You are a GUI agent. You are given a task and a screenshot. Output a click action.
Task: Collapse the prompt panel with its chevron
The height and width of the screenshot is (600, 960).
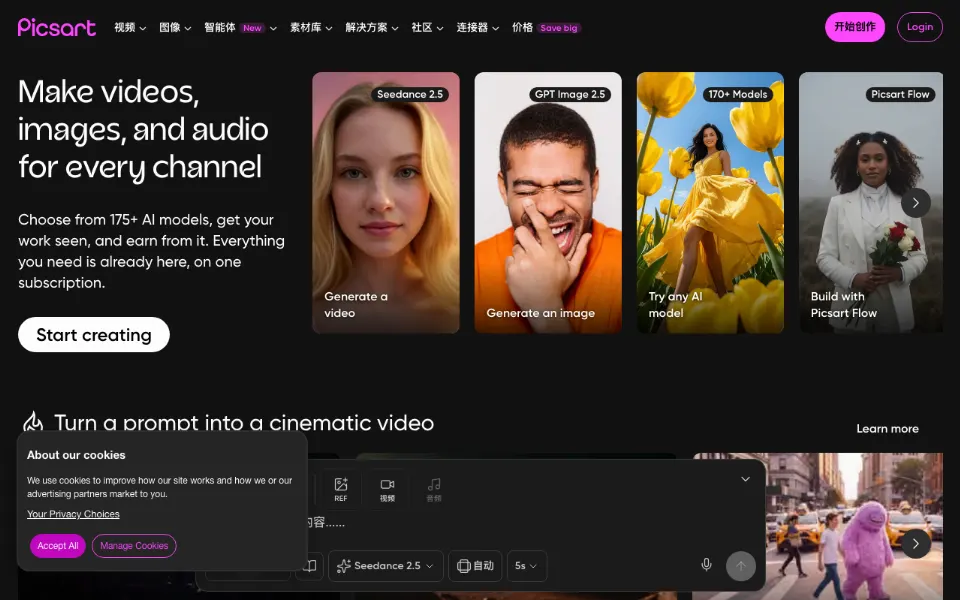[x=745, y=479]
